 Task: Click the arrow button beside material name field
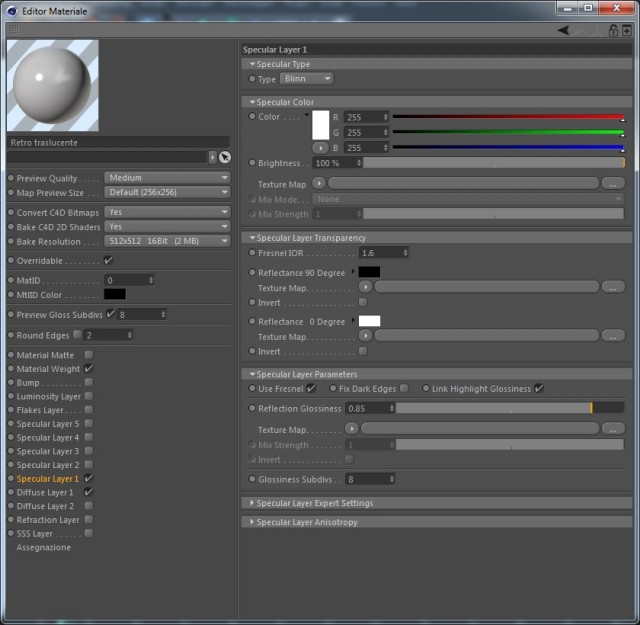tap(213, 157)
